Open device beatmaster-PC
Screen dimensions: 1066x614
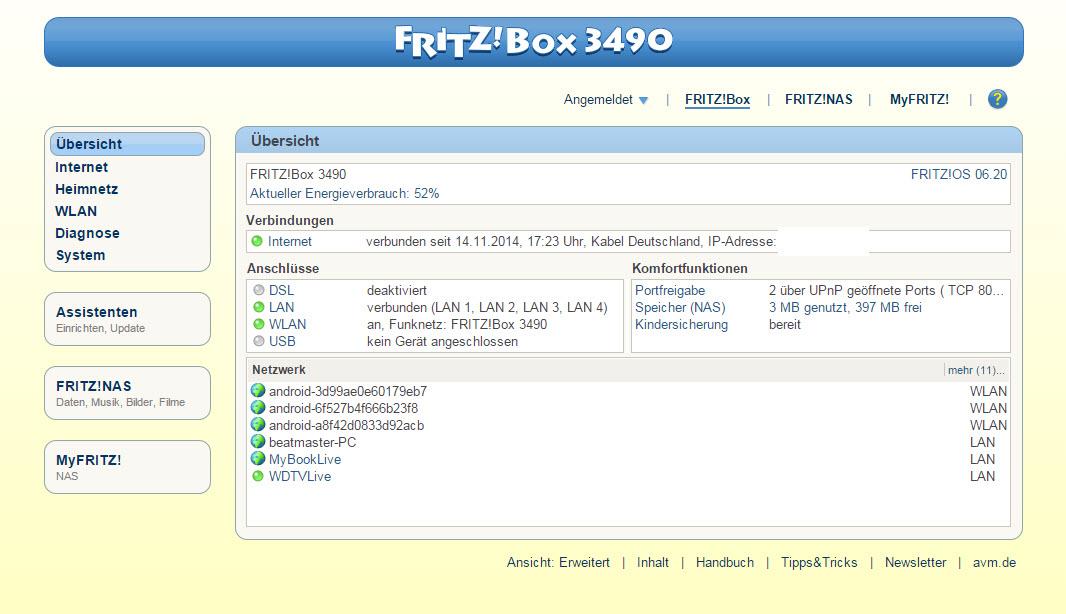(x=312, y=442)
